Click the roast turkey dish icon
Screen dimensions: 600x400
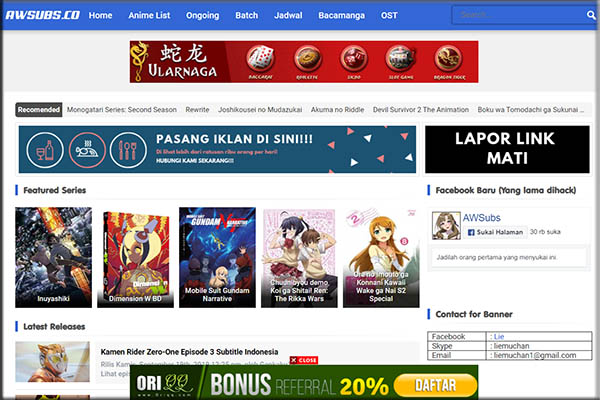[x=87, y=150]
